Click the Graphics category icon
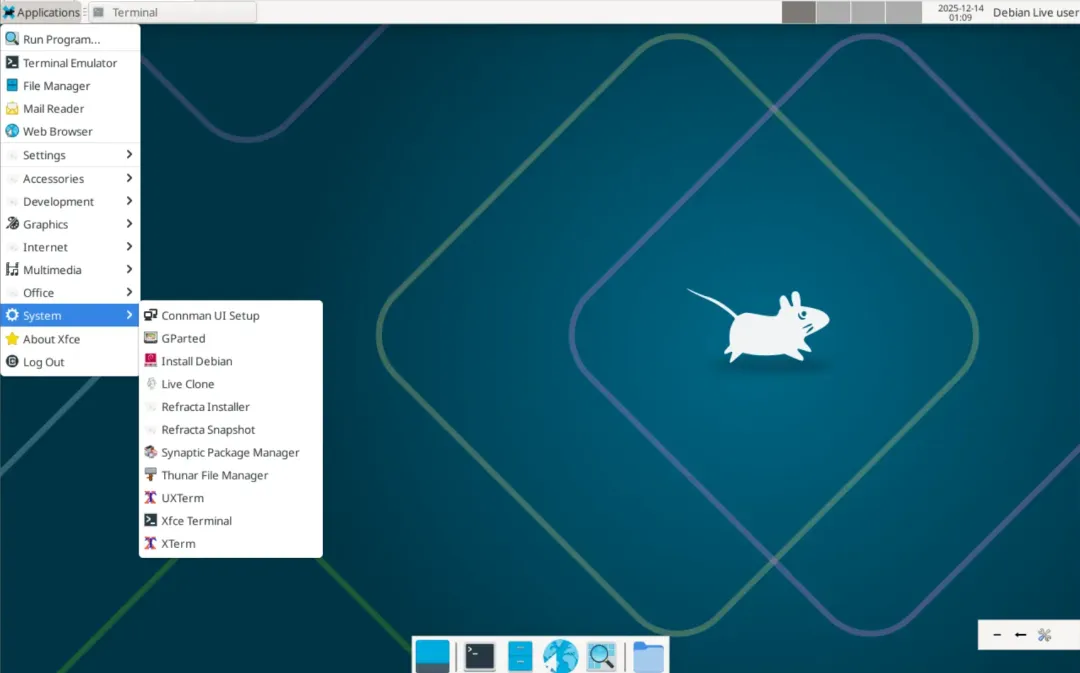This screenshot has height=673, width=1080. coord(12,224)
